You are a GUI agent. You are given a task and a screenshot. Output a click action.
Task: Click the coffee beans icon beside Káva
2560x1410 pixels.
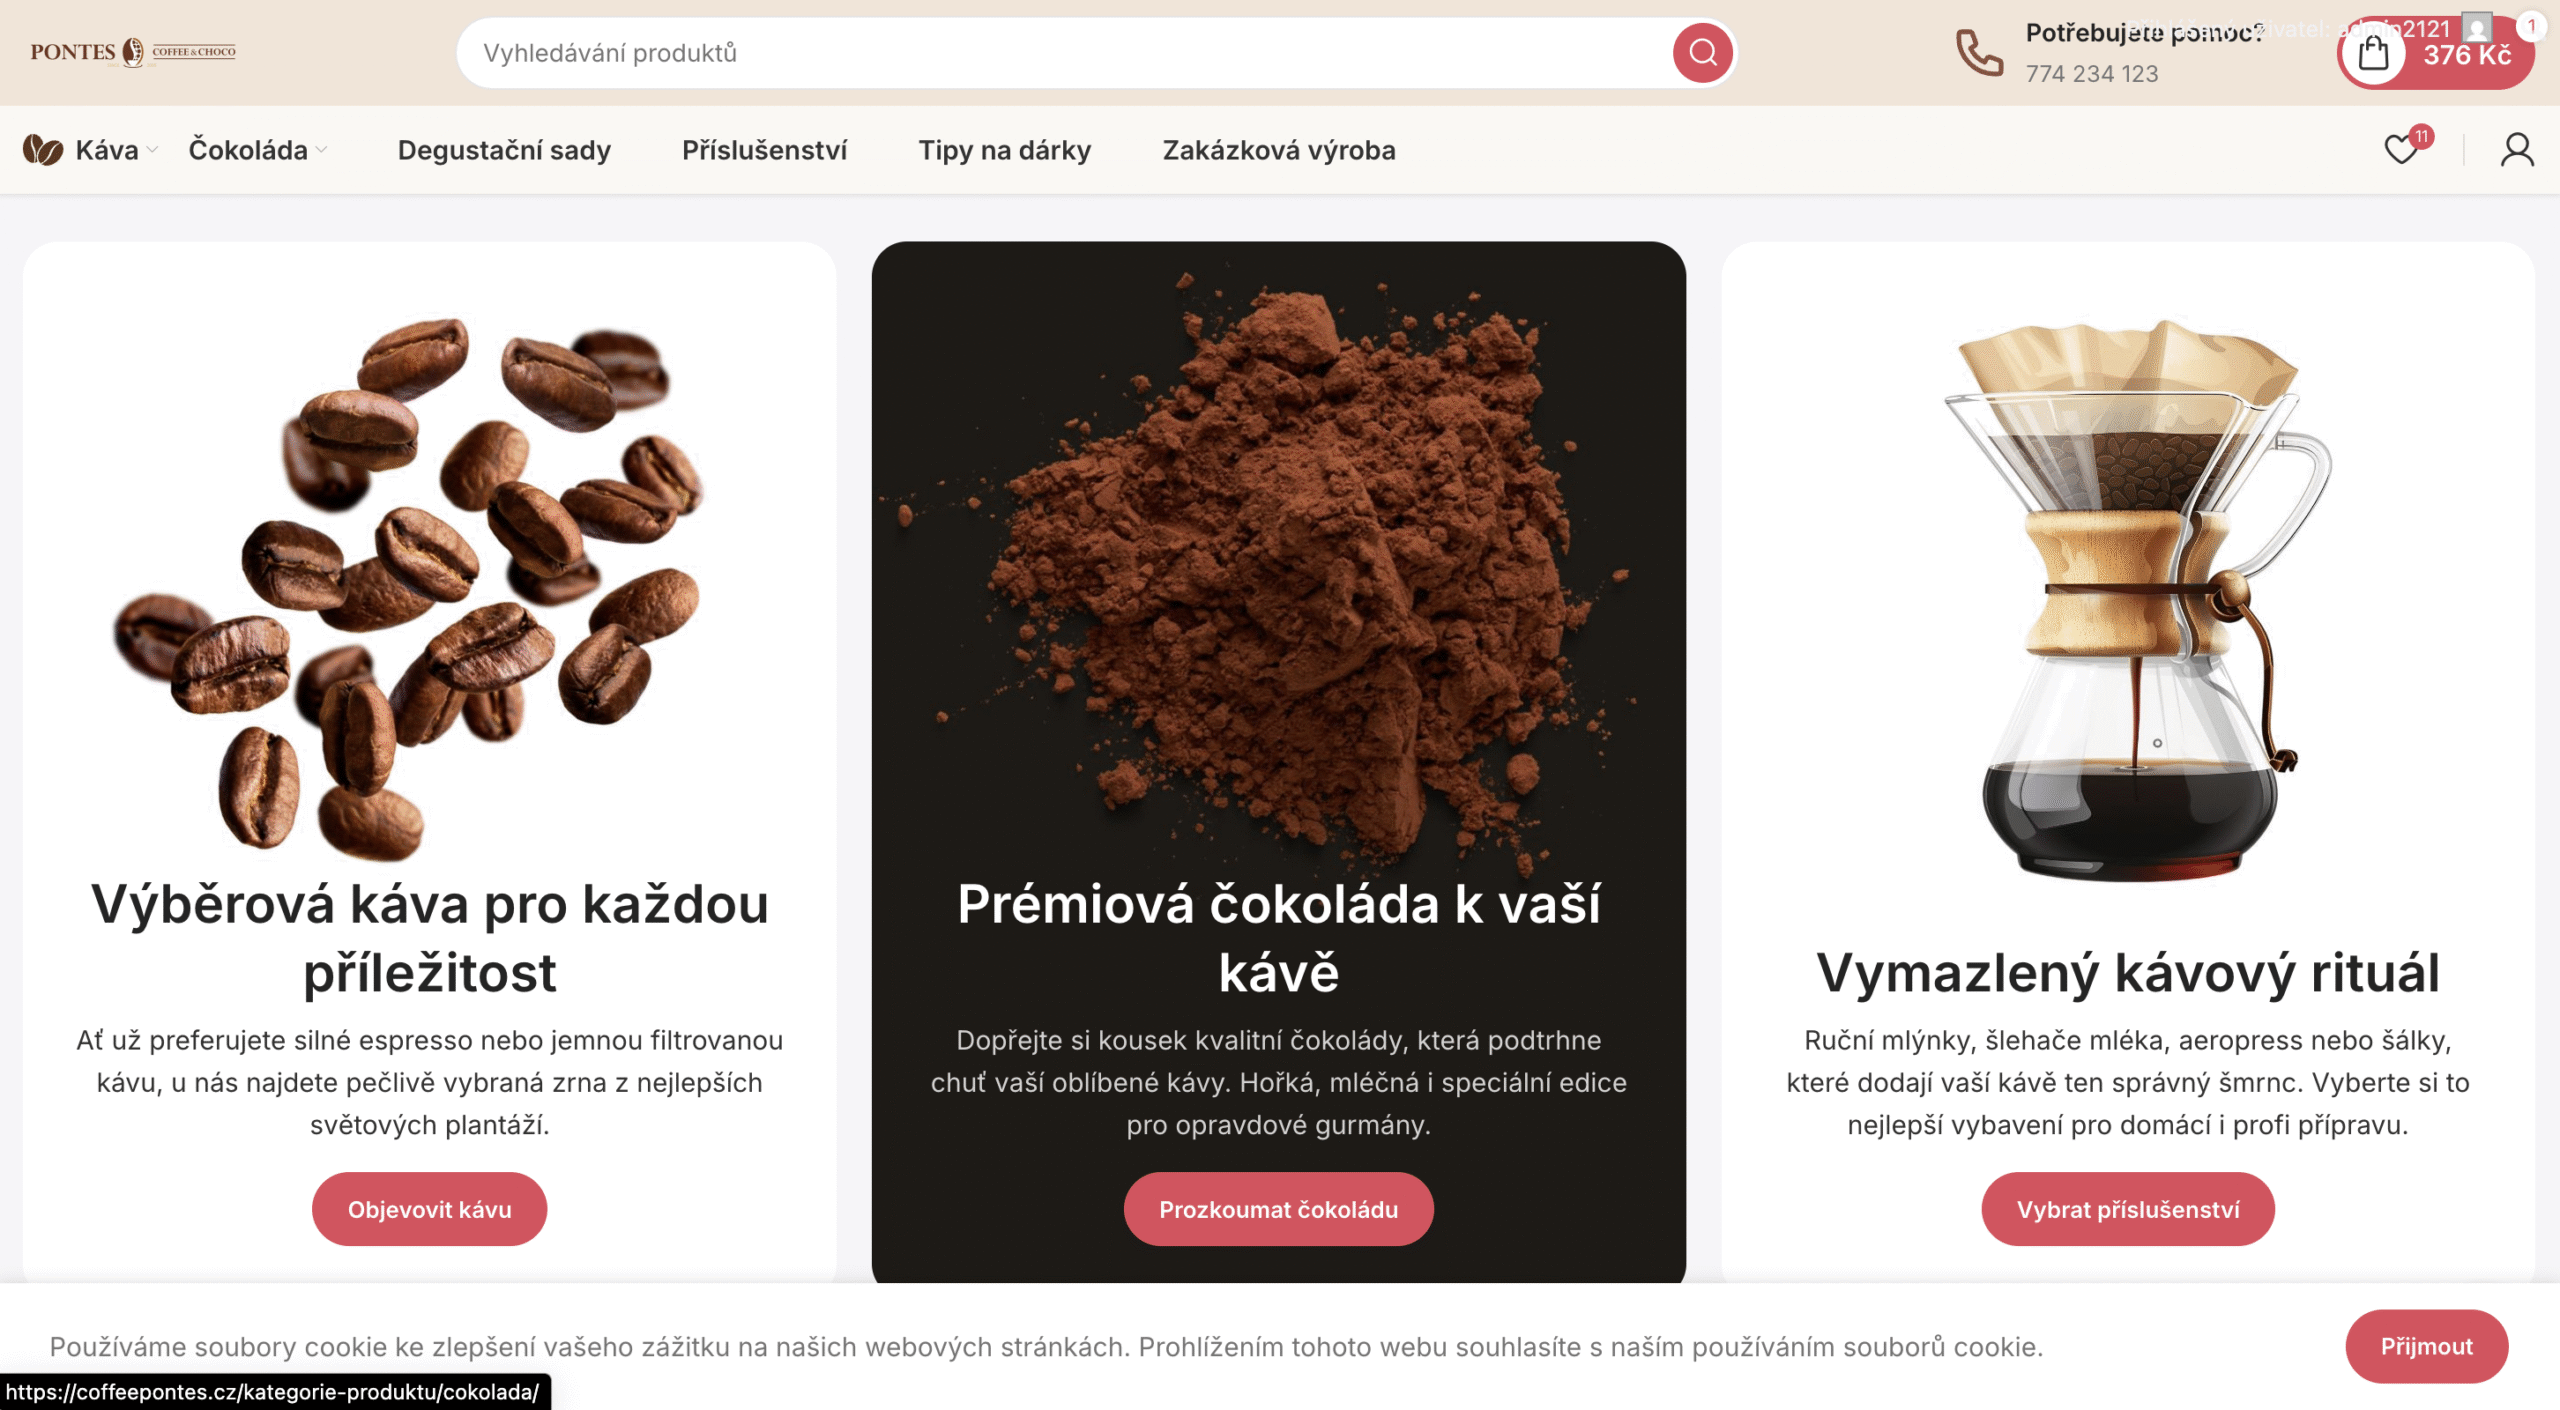click(43, 150)
